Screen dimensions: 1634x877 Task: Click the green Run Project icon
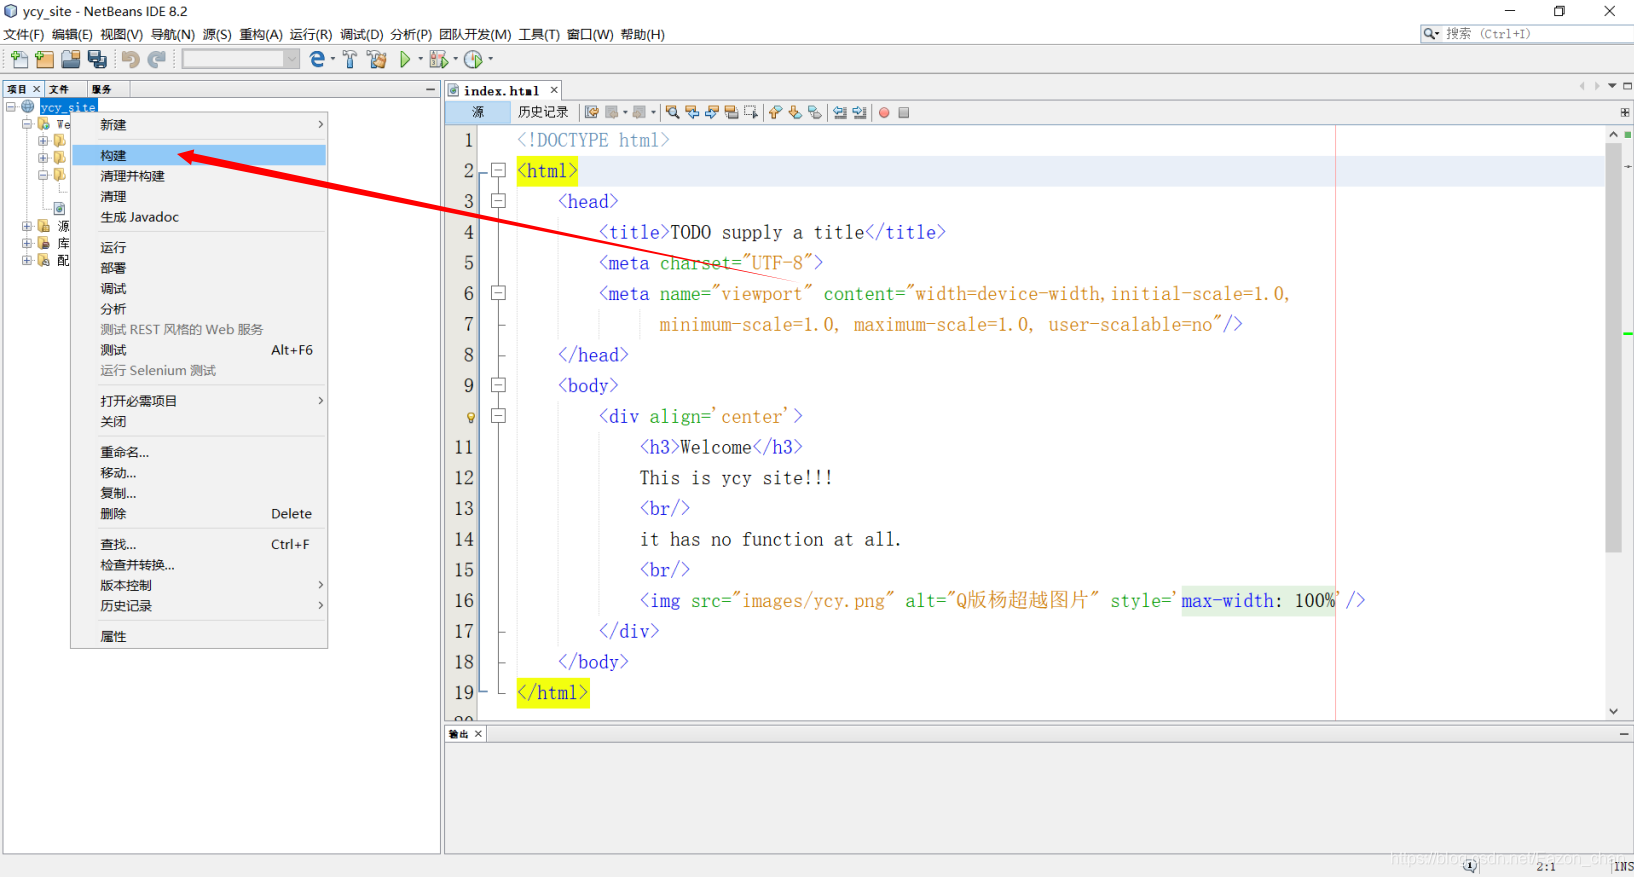tap(405, 60)
